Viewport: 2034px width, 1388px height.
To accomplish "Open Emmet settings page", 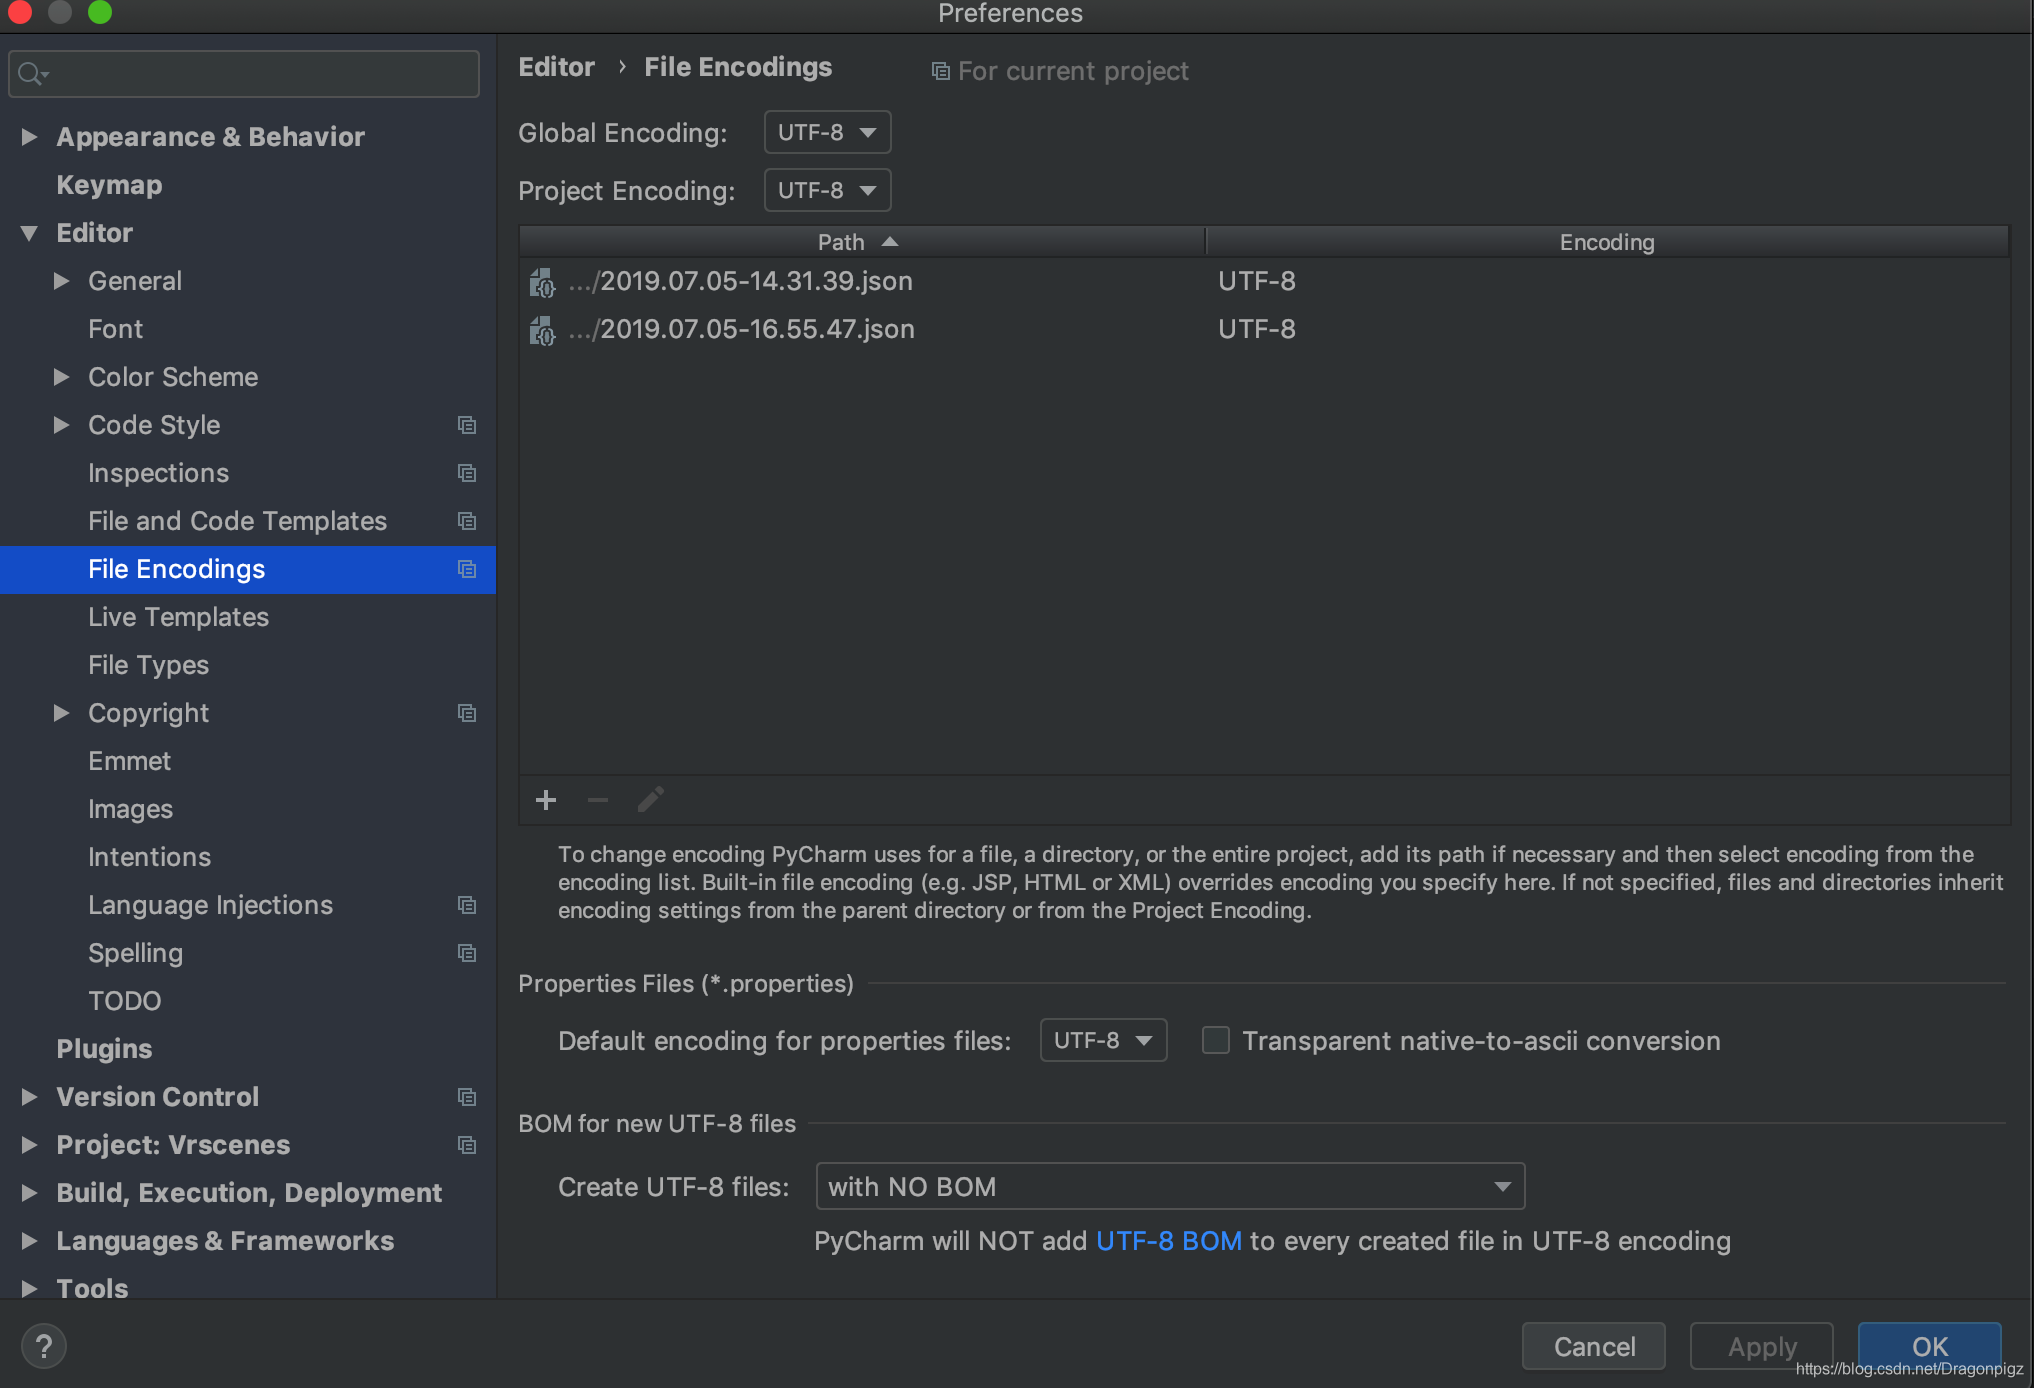I will [129, 761].
